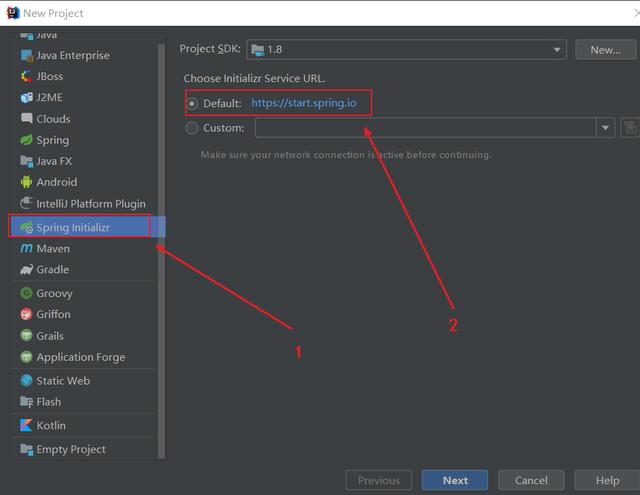Image resolution: width=640 pixels, height=495 pixels.
Task: Select Spring label in project list
Action: tap(53, 140)
